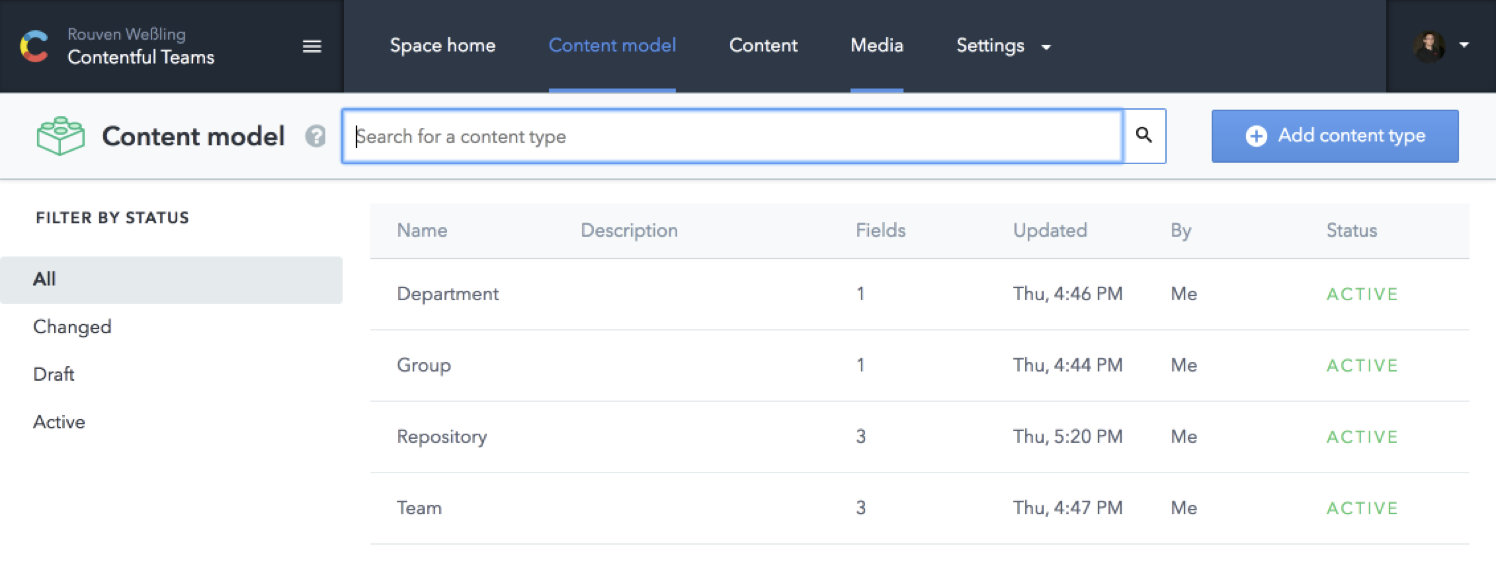Click the Add content type button
Viewport: 1496px width, 587px height.
(x=1334, y=135)
